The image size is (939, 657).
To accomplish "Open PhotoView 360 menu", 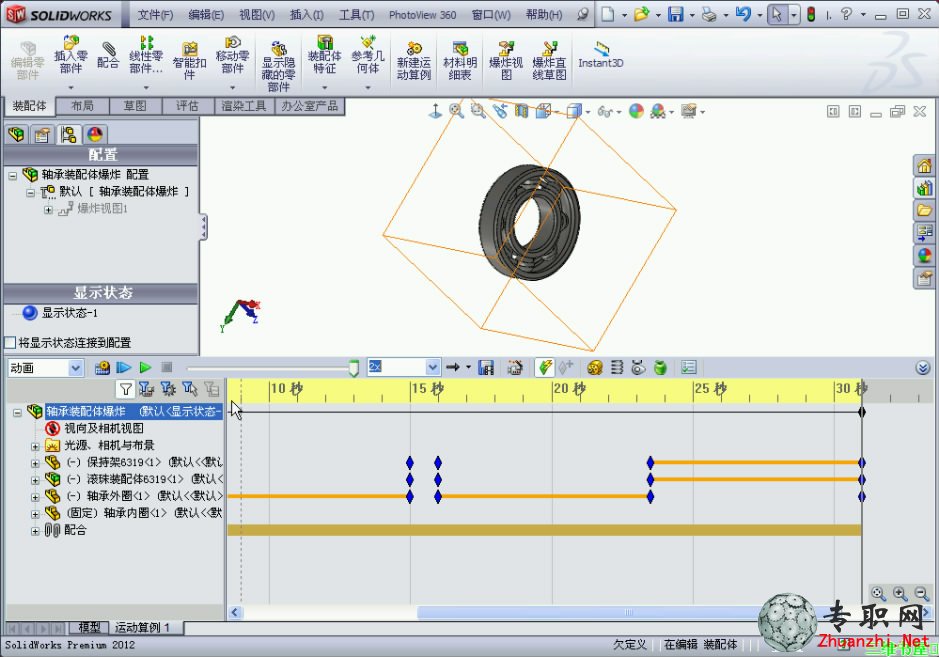I will (x=422, y=15).
